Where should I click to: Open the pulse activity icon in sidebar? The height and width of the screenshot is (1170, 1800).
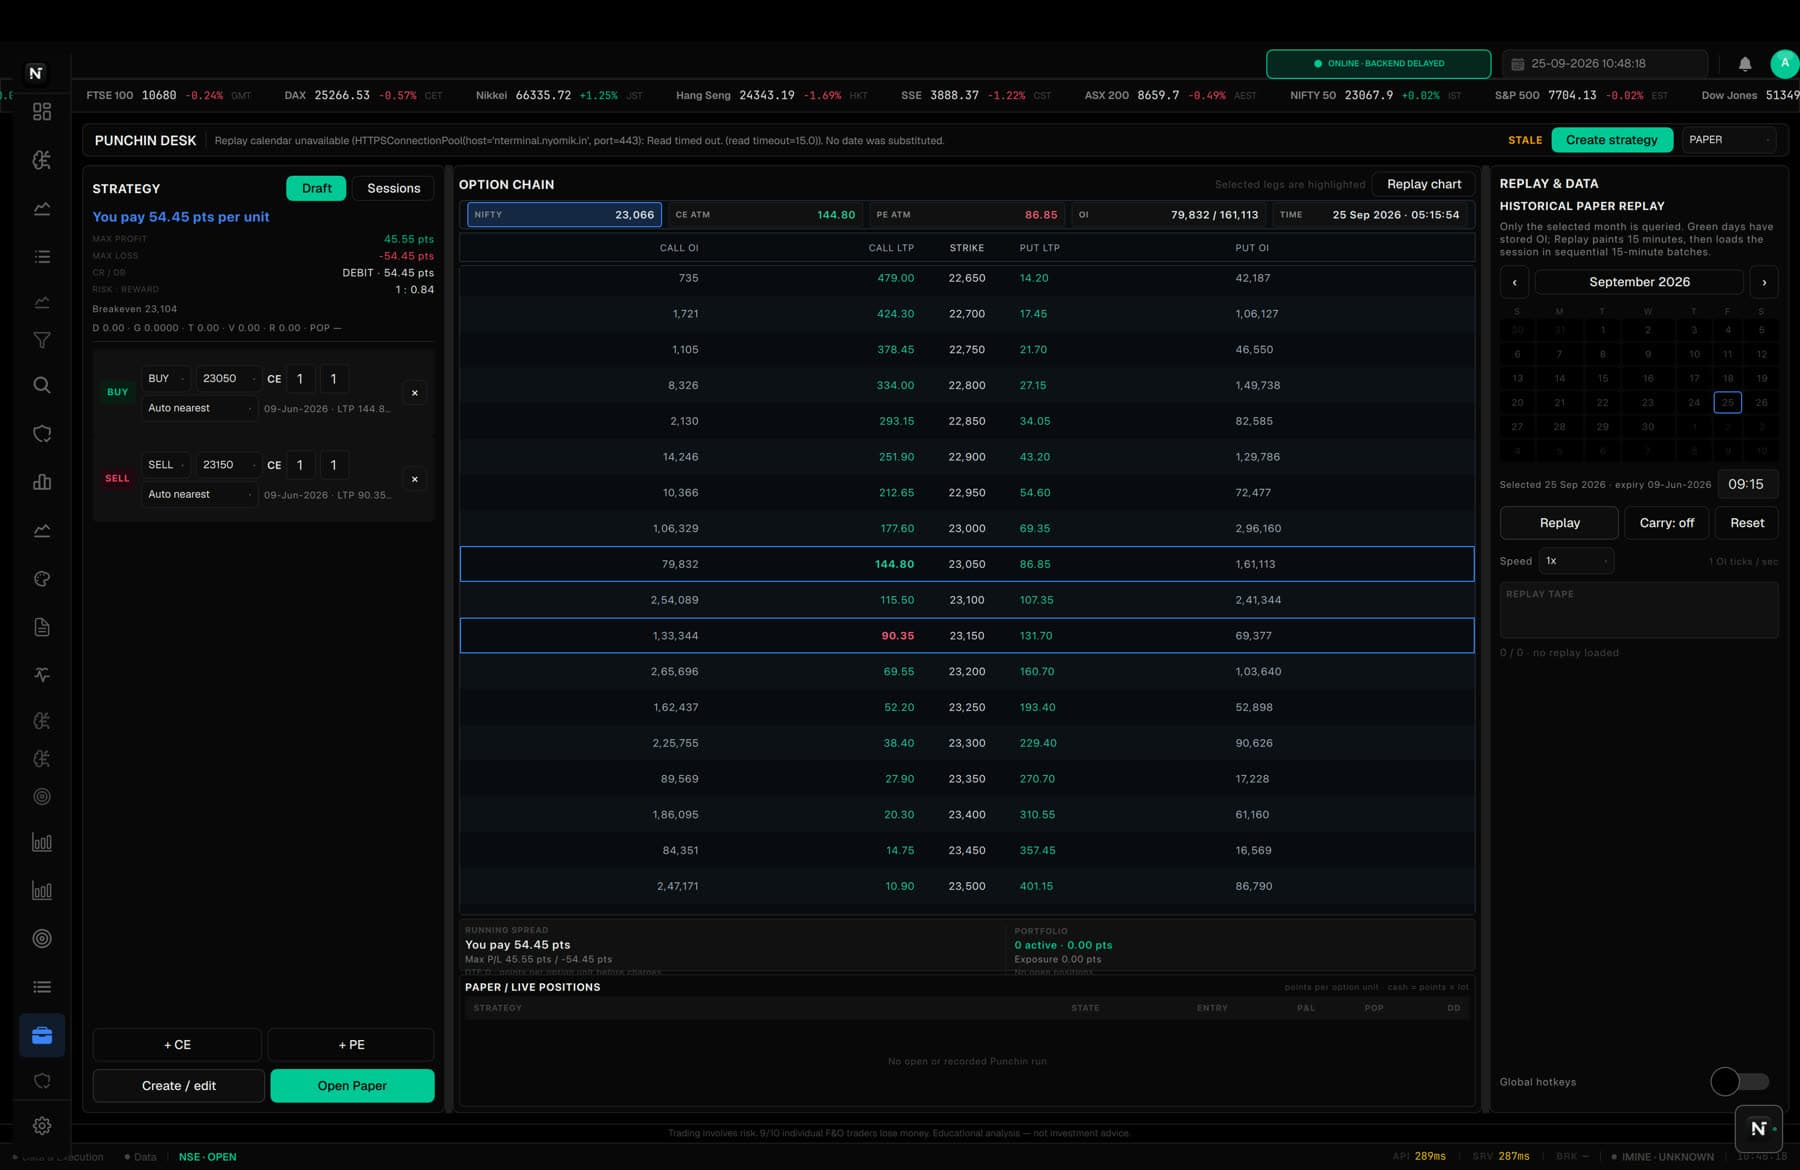[42, 675]
